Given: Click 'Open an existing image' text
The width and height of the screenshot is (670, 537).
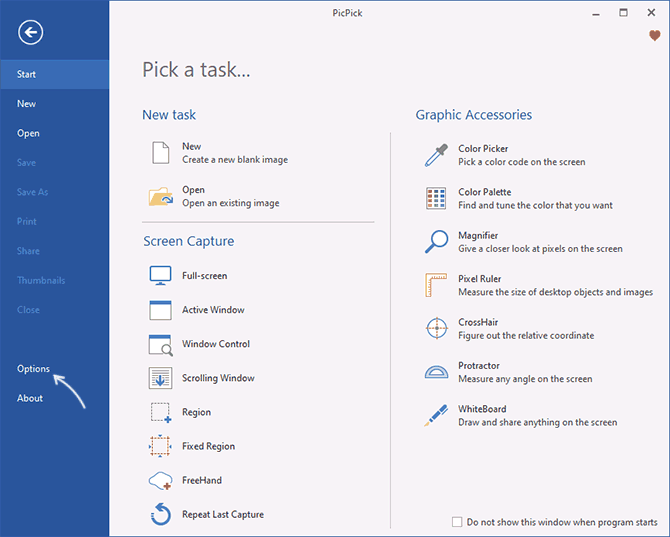Looking at the screenshot, I should 231,203.
